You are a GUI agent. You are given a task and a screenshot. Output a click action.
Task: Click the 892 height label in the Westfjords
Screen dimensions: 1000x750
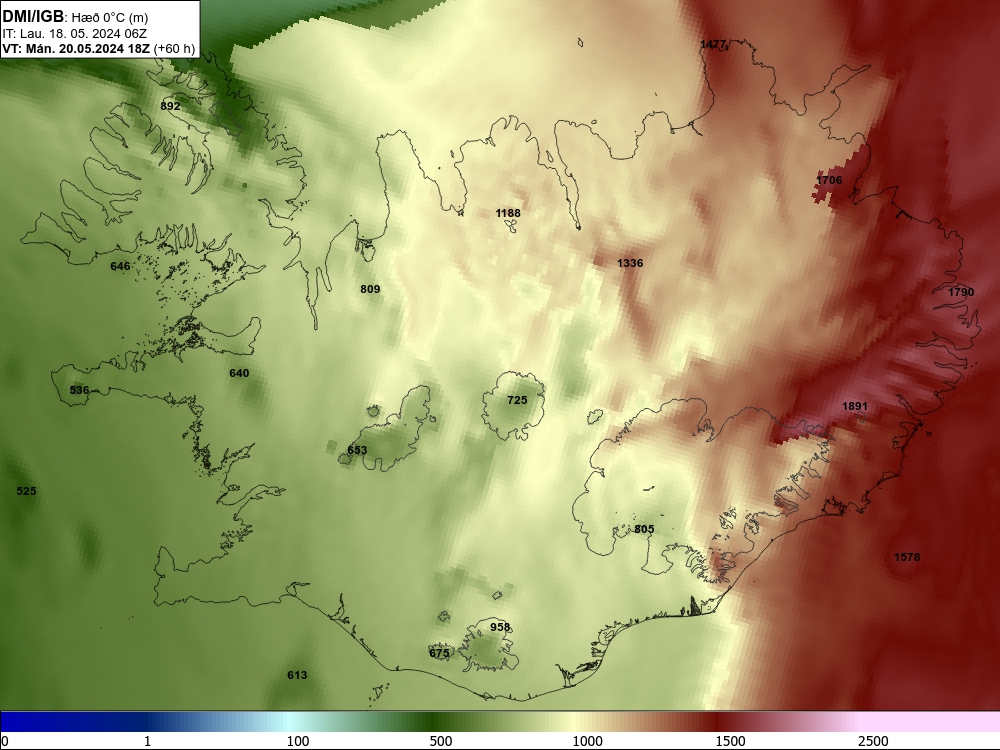(170, 106)
